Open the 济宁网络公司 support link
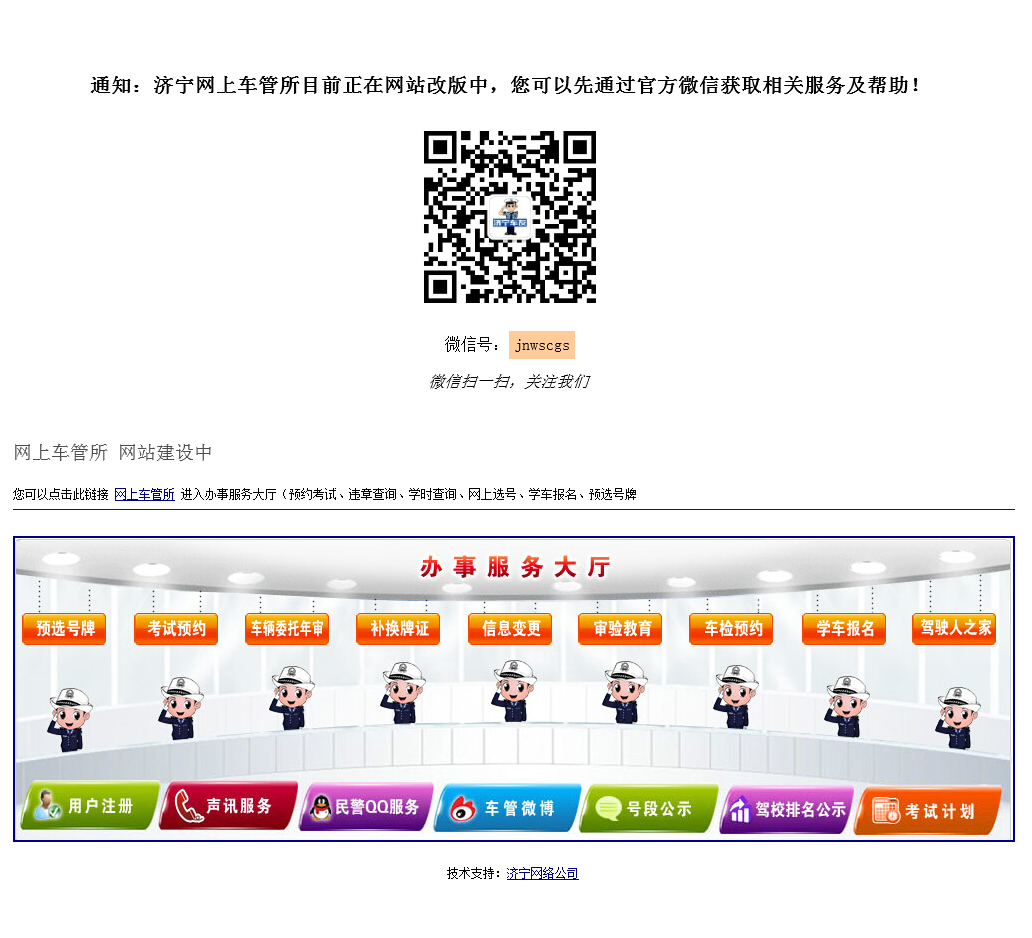Viewport: 1032px width, 938px height. (x=542, y=873)
